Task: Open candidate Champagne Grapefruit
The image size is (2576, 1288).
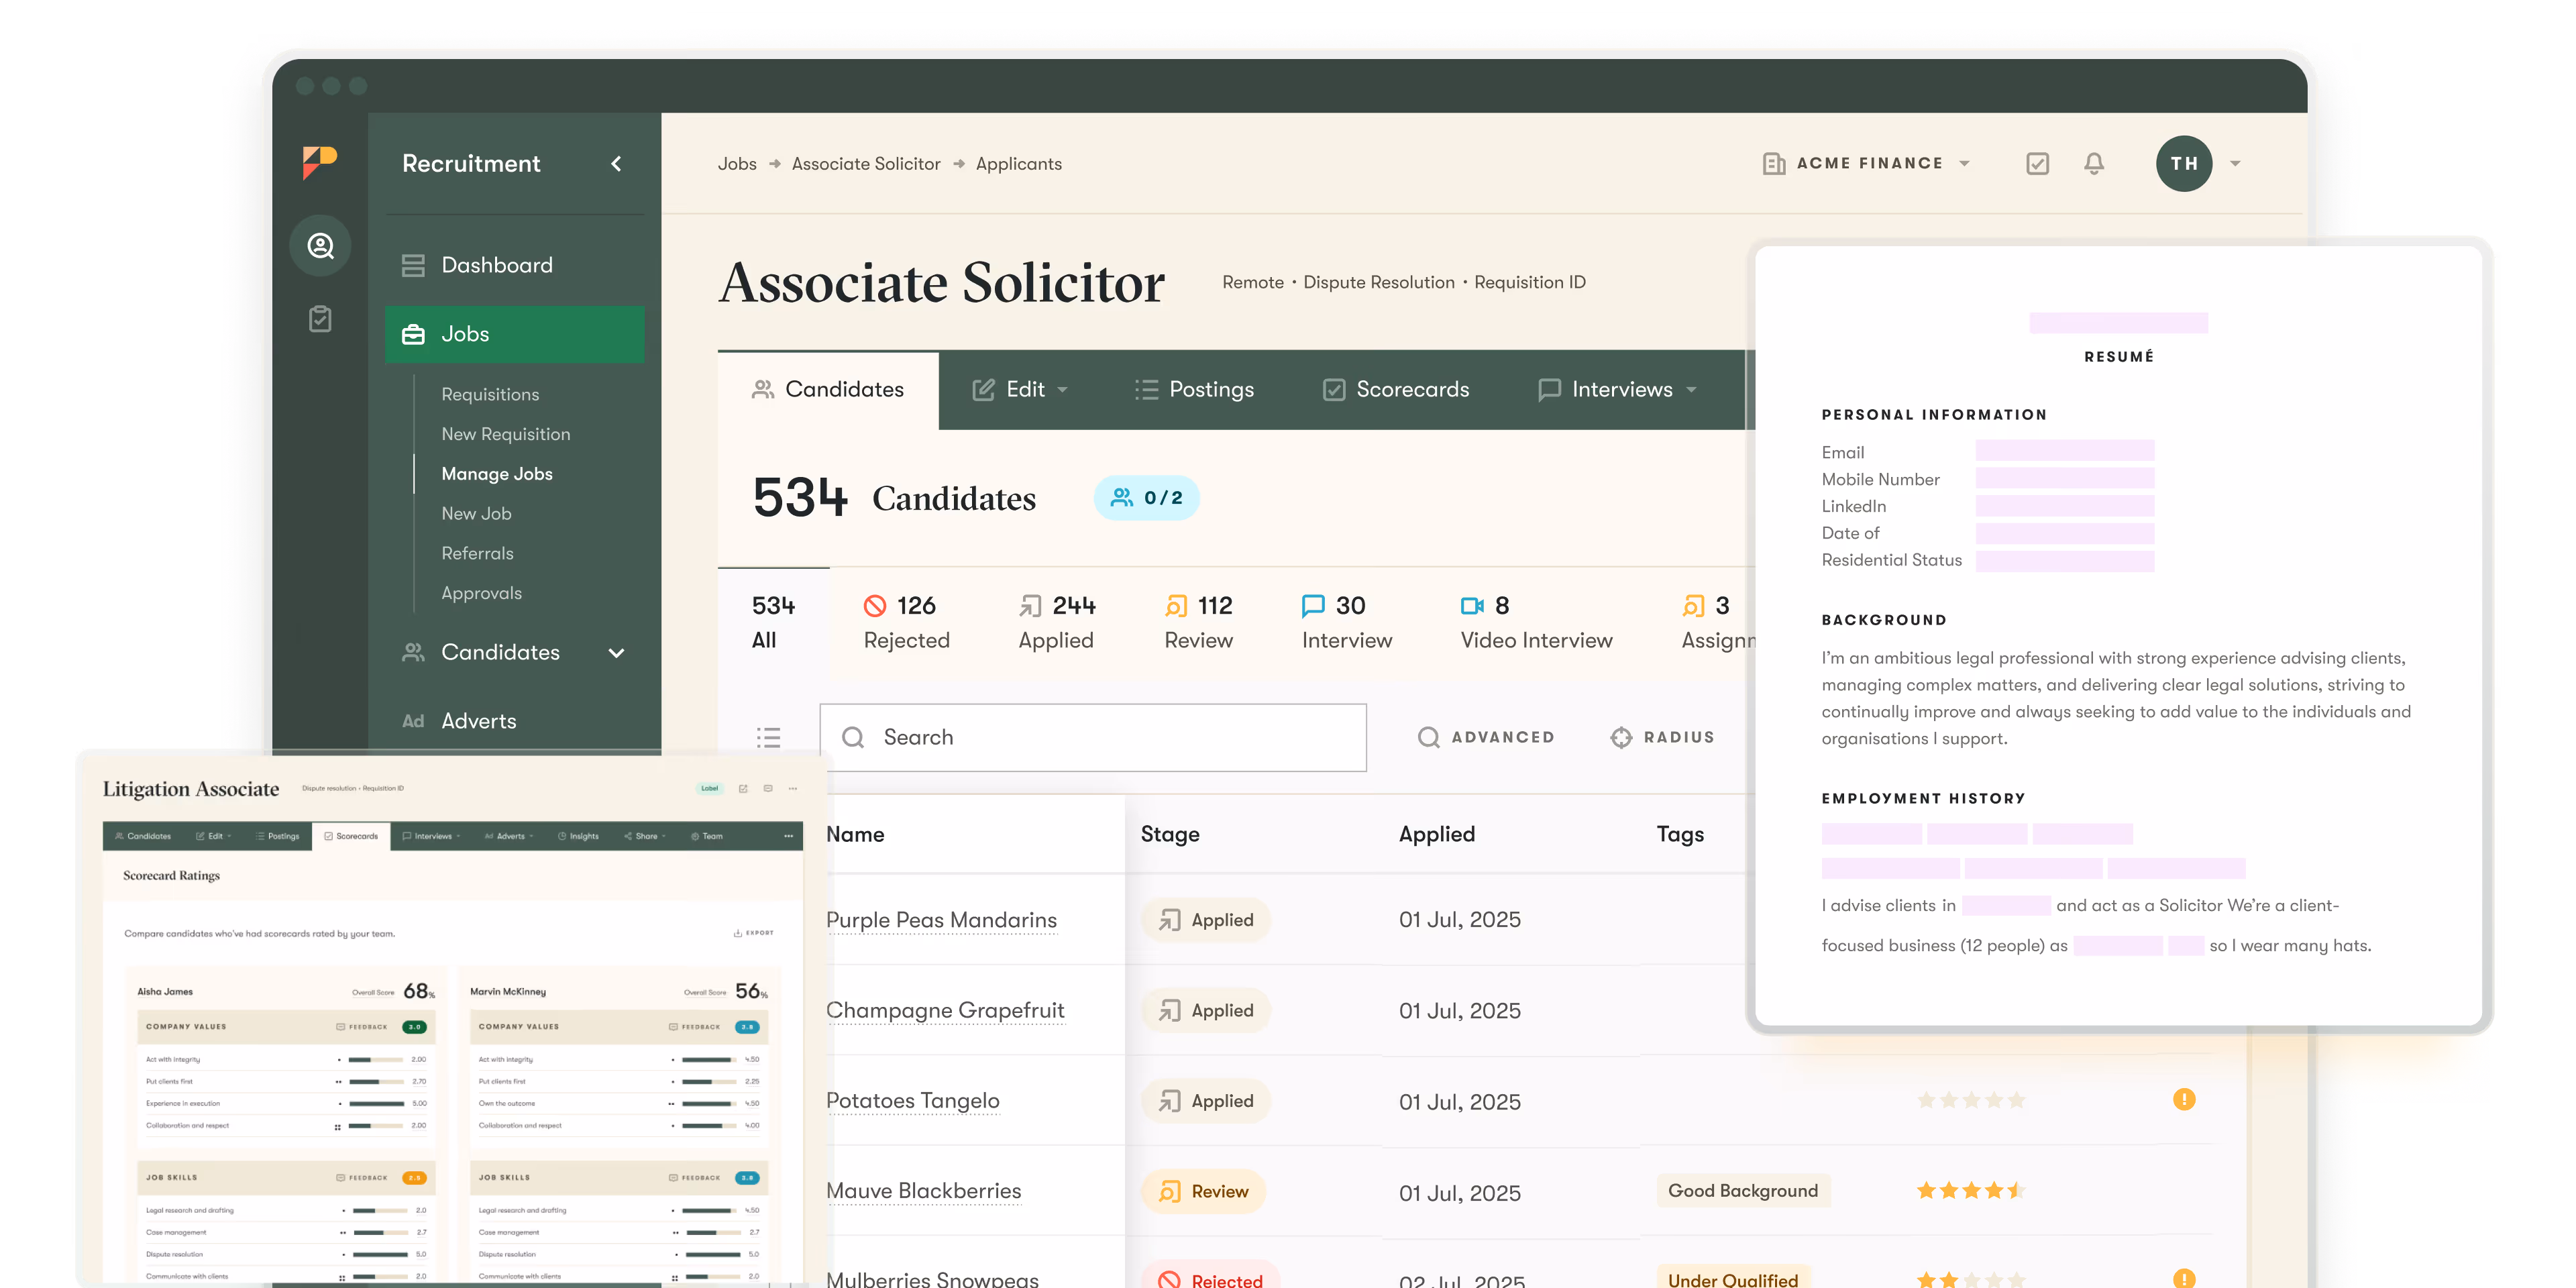Action: [x=945, y=1010]
